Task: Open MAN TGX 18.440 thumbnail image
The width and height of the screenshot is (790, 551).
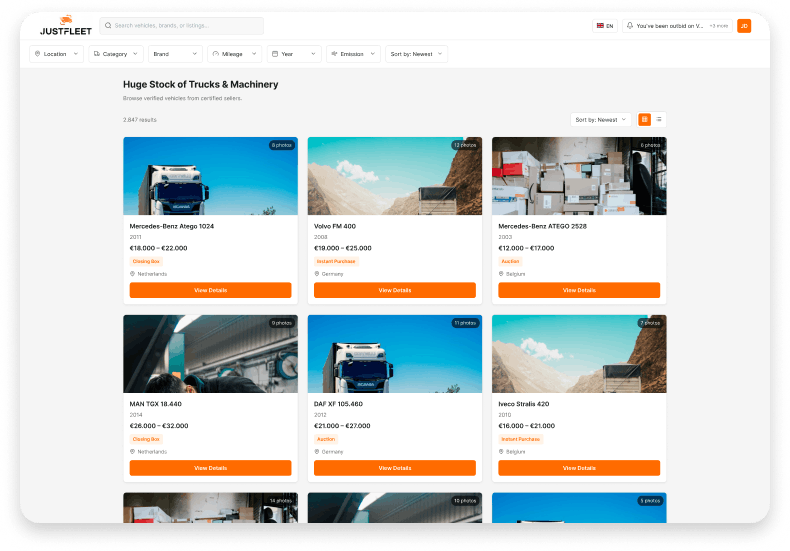Action: coord(211,354)
